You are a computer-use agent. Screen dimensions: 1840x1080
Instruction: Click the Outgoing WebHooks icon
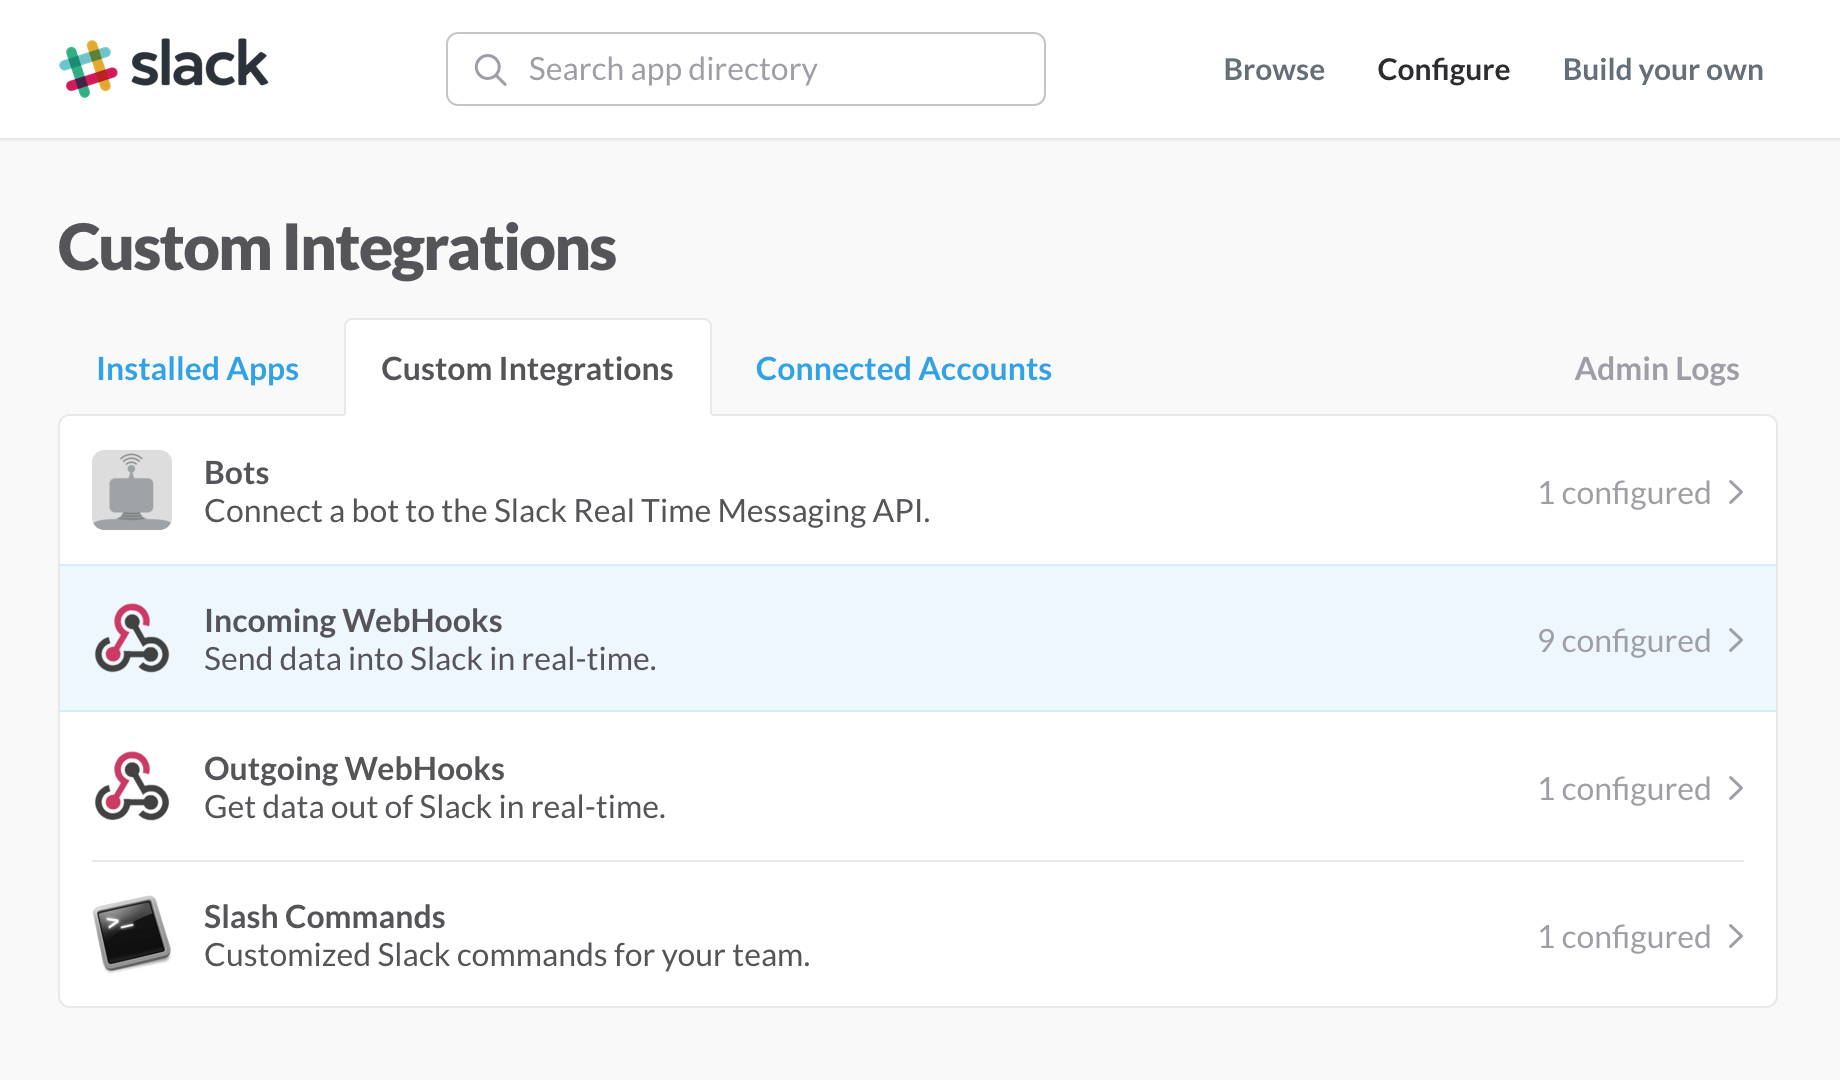[x=131, y=786]
